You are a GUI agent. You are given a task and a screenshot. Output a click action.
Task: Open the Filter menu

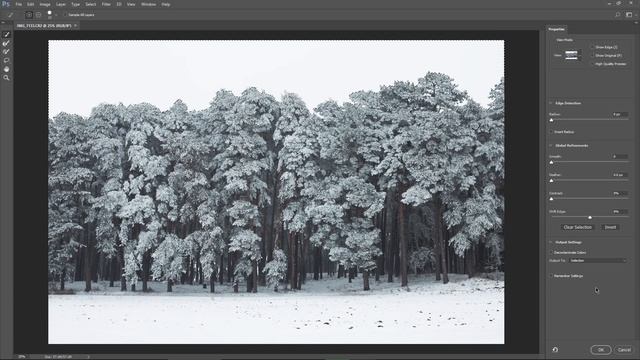pos(106,4)
